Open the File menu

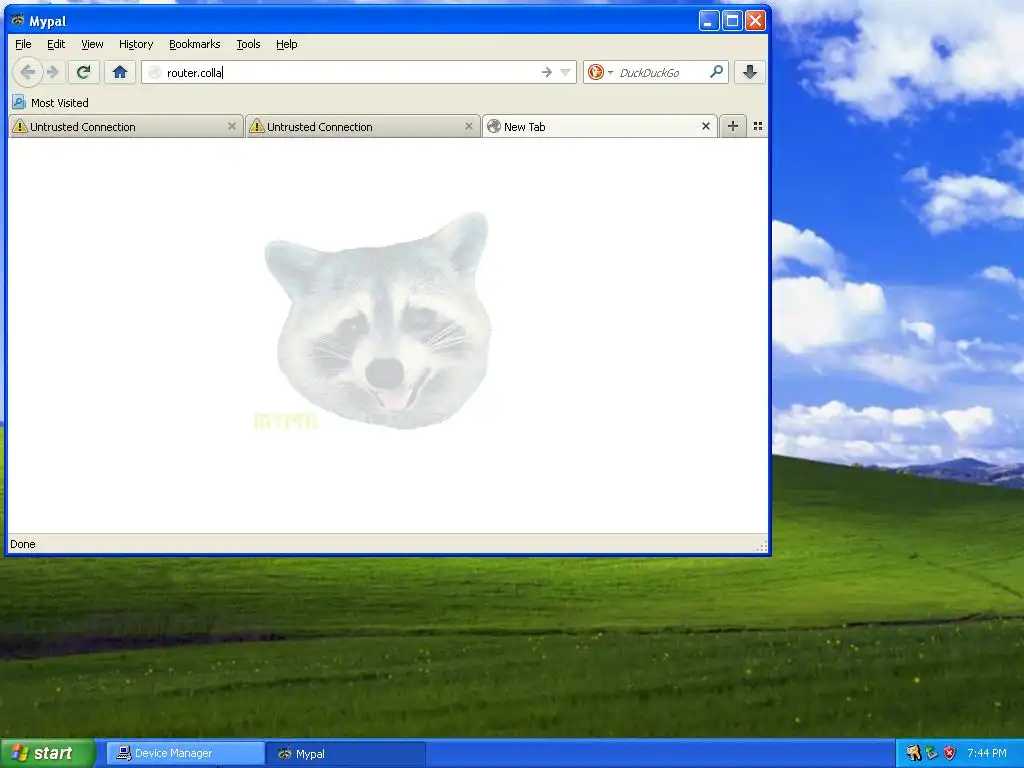pos(23,44)
